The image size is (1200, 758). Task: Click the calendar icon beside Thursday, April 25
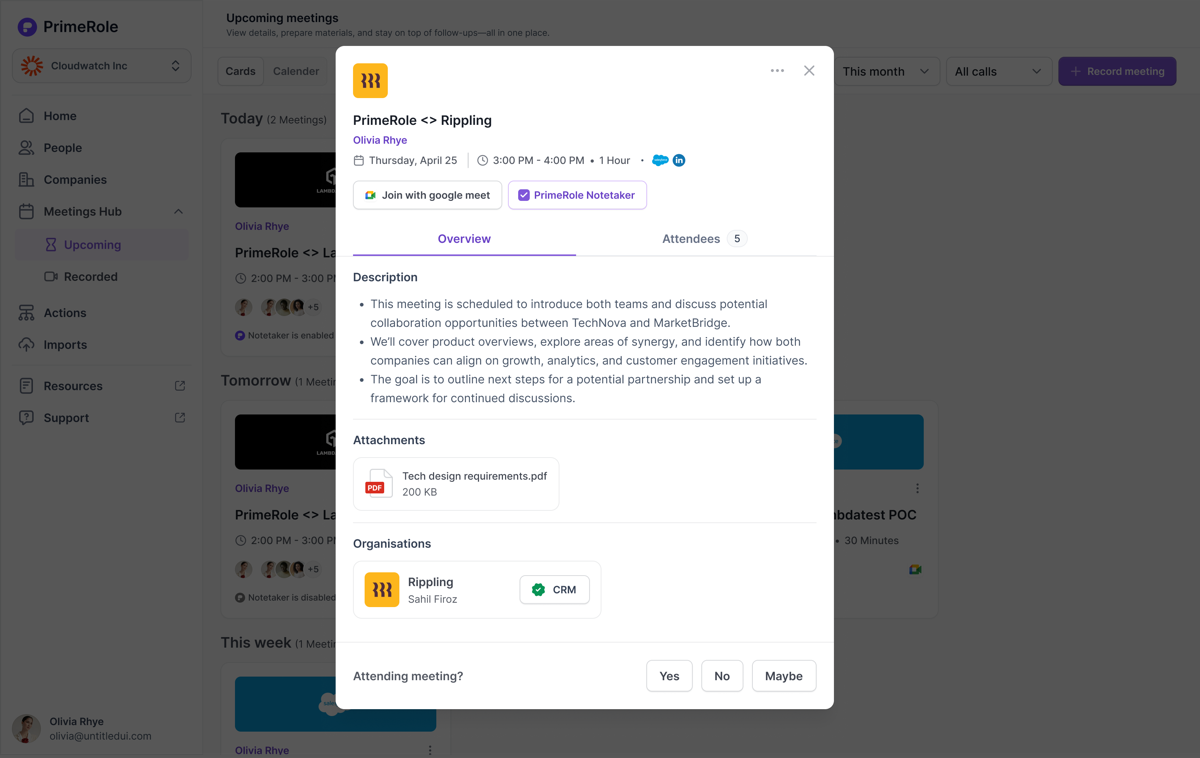coord(359,160)
